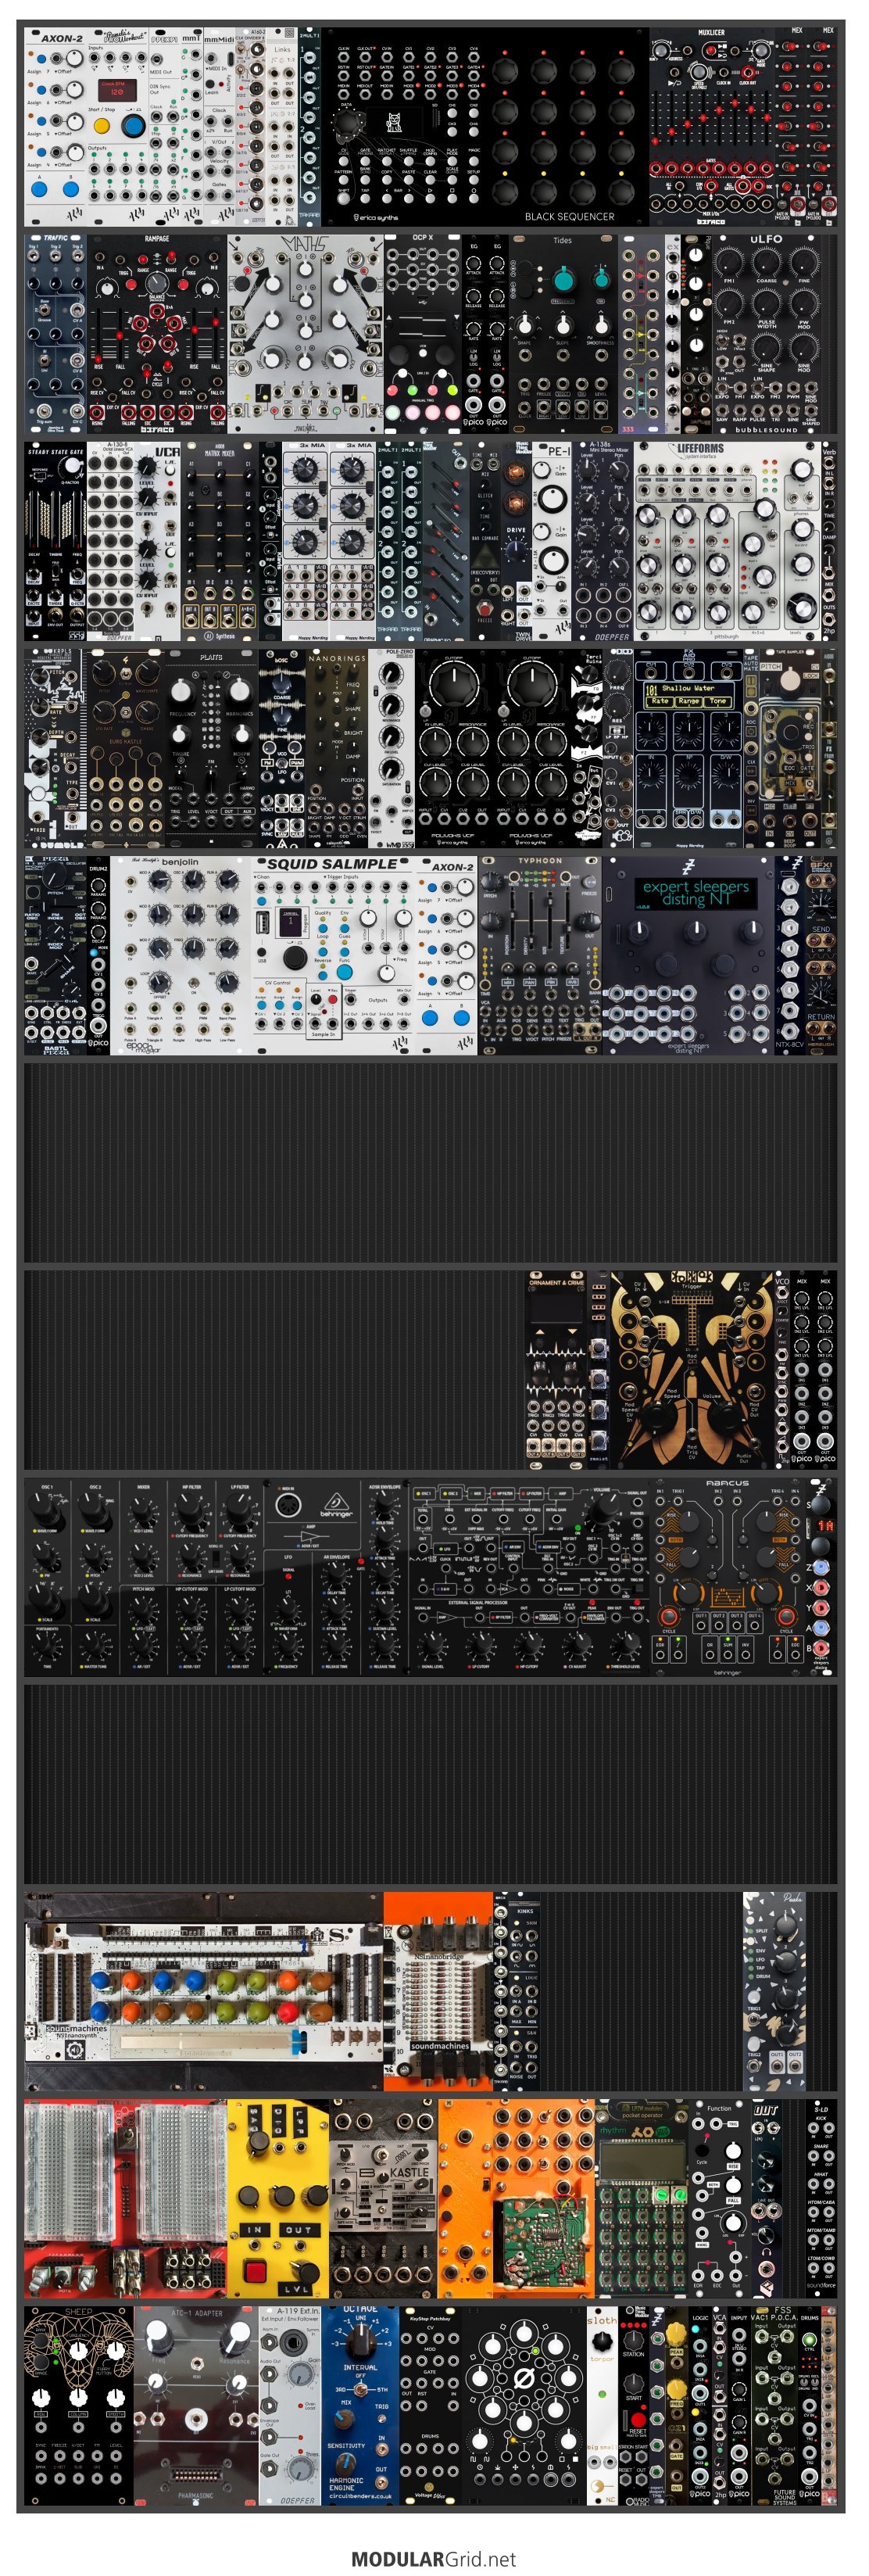Select the mmMidi module

(x=217, y=127)
